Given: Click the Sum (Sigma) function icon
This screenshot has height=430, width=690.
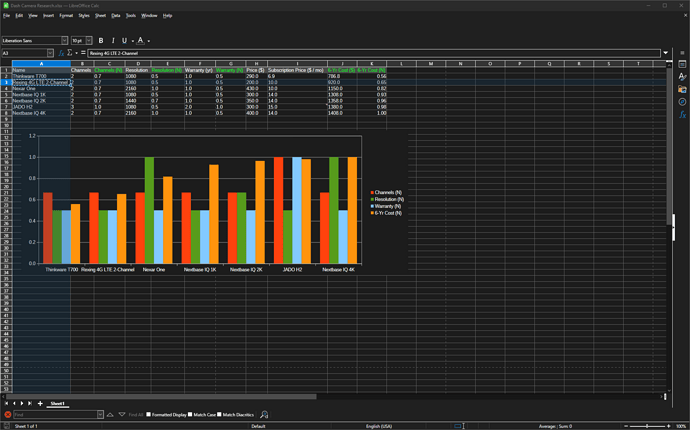Looking at the screenshot, I should click(70, 53).
